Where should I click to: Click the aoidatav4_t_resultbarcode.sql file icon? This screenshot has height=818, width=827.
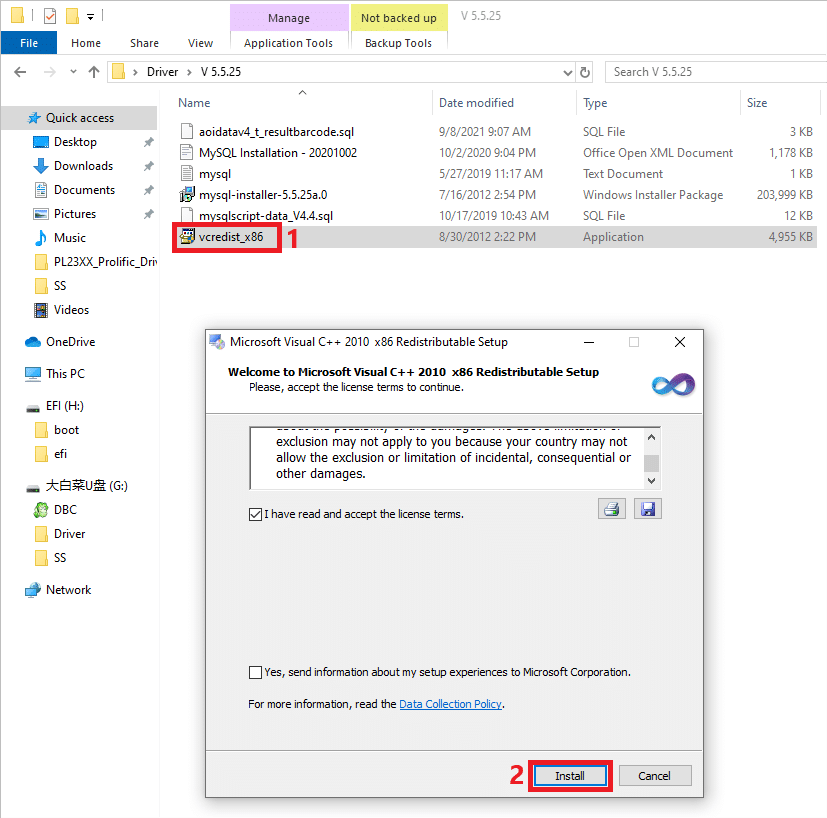(187, 131)
